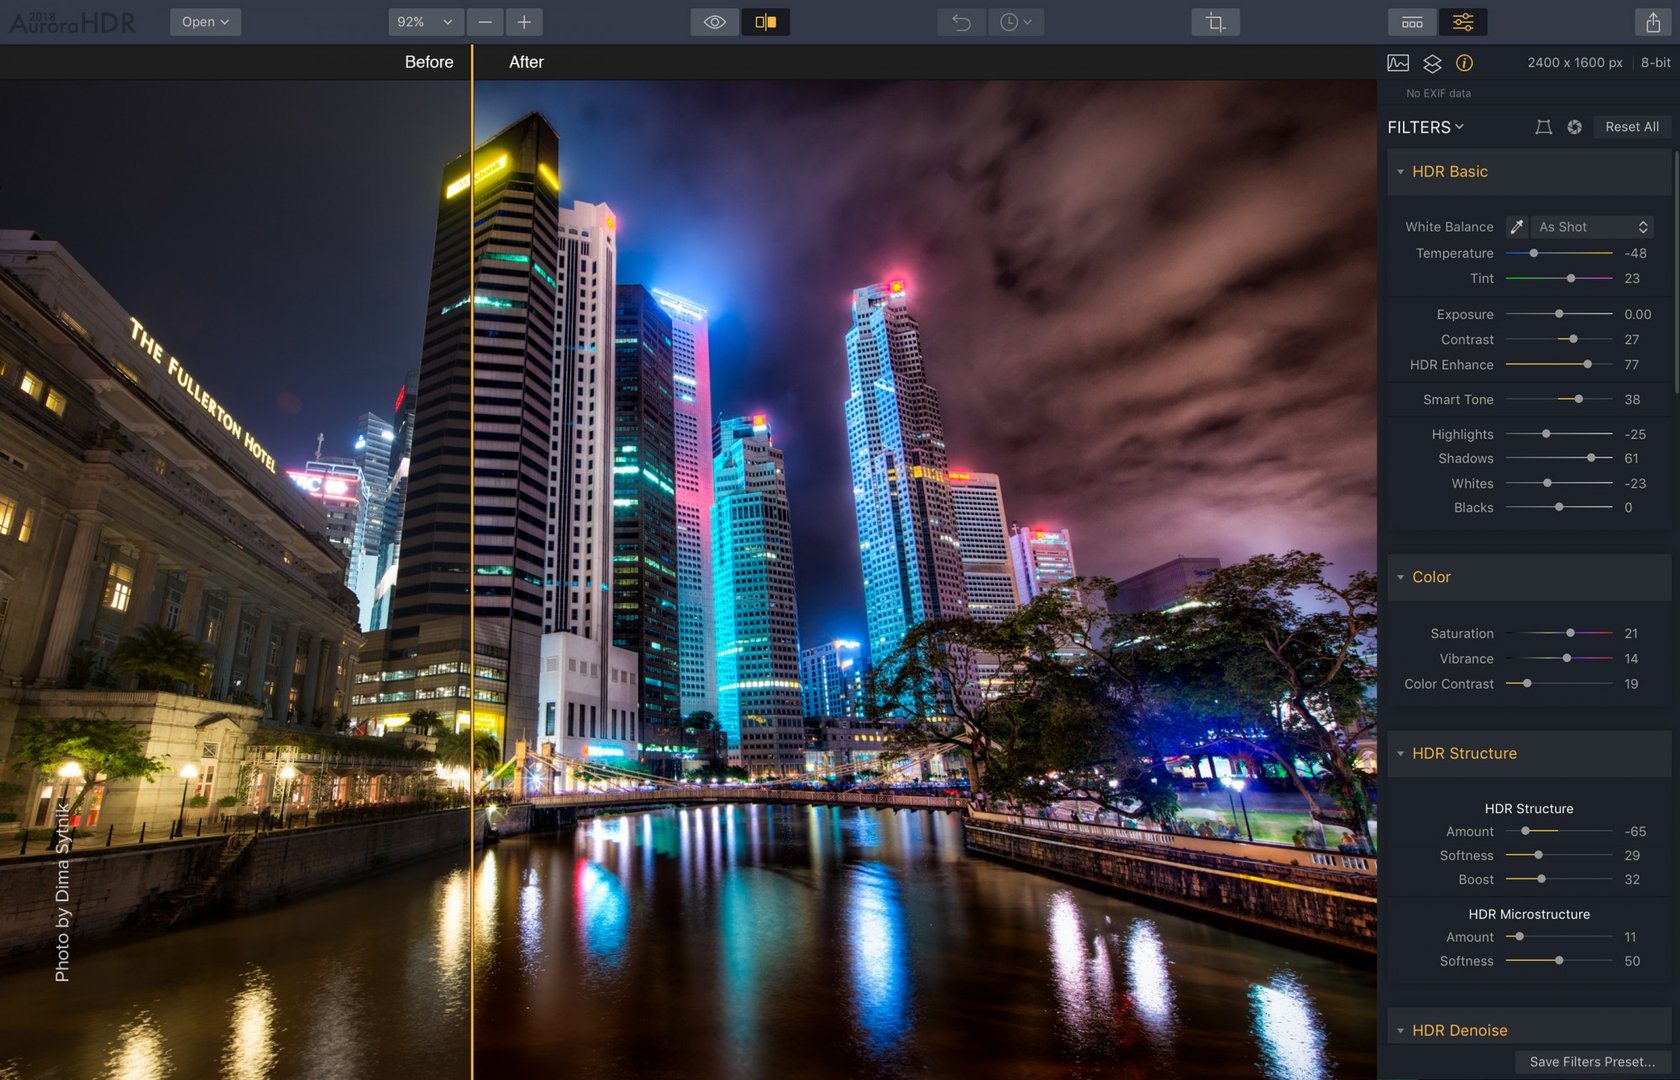
Task: Click the zoom out minus button
Action: (485, 22)
